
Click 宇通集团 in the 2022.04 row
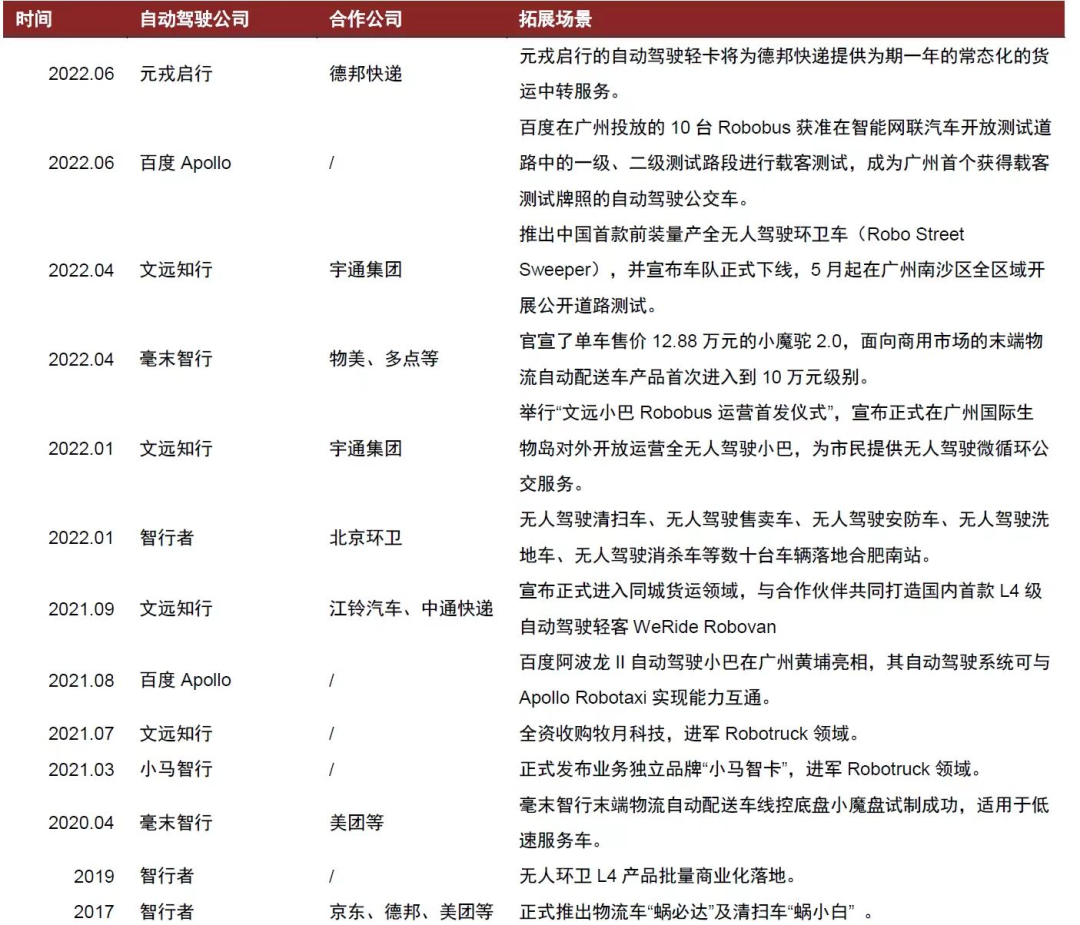point(366,270)
